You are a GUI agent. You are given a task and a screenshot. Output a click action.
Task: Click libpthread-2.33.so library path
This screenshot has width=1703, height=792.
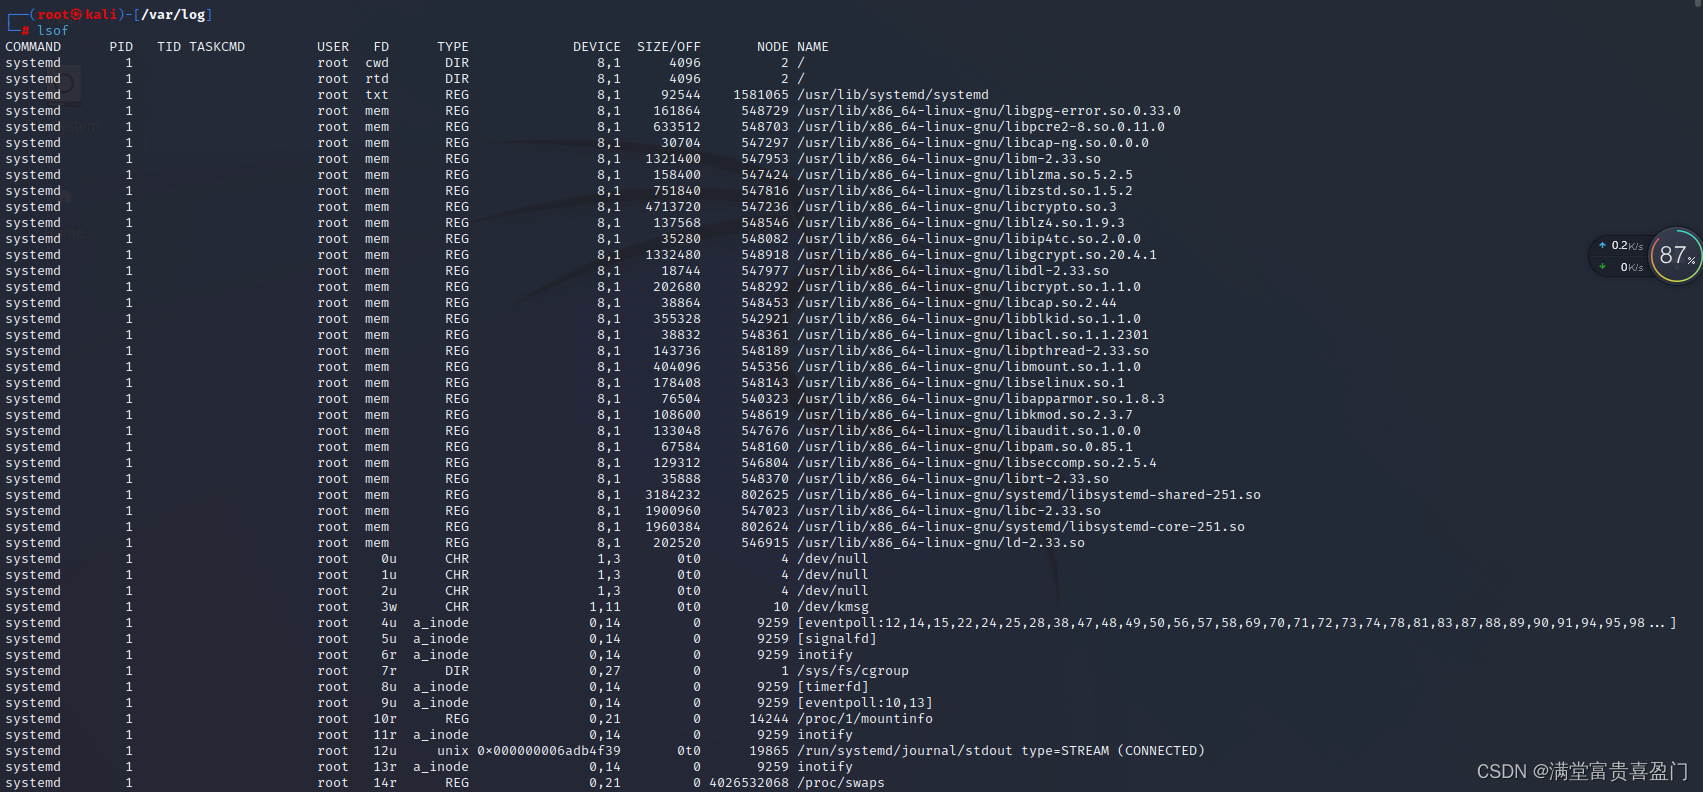(x=973, y=351)
